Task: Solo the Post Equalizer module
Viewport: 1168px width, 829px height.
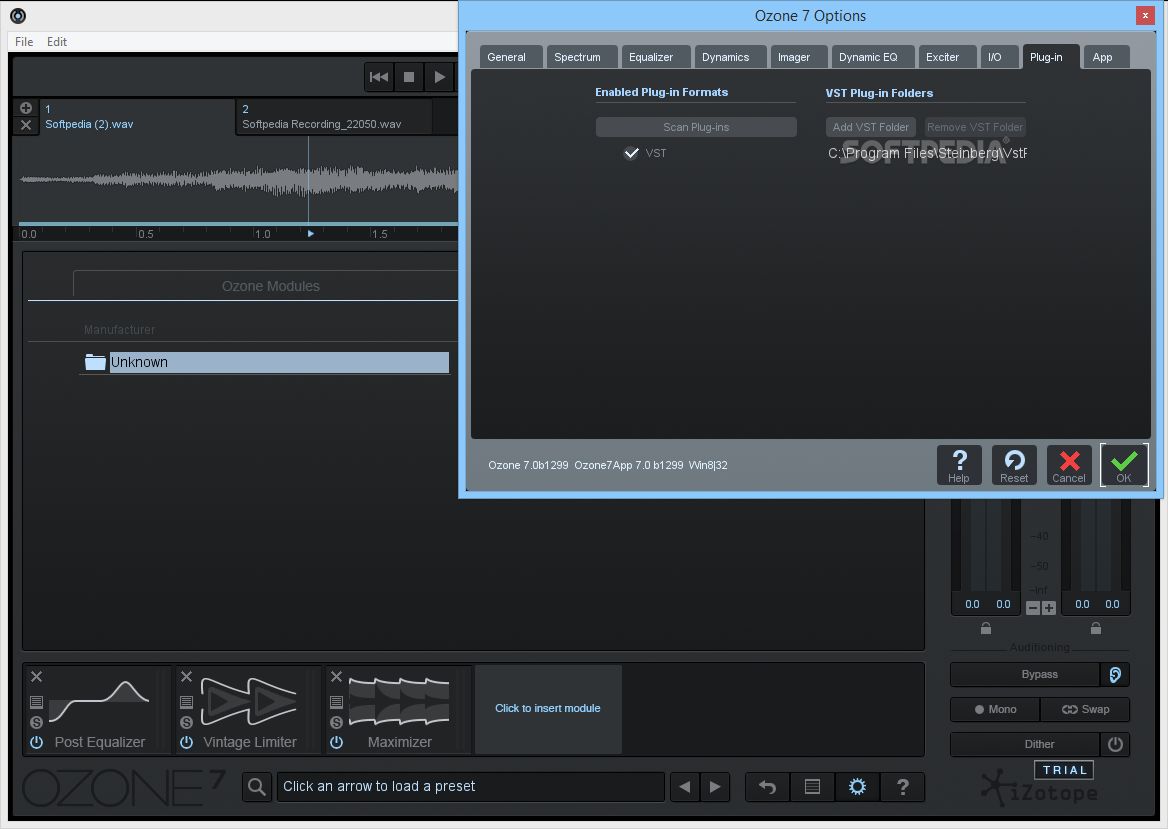Action: (36, 722)
